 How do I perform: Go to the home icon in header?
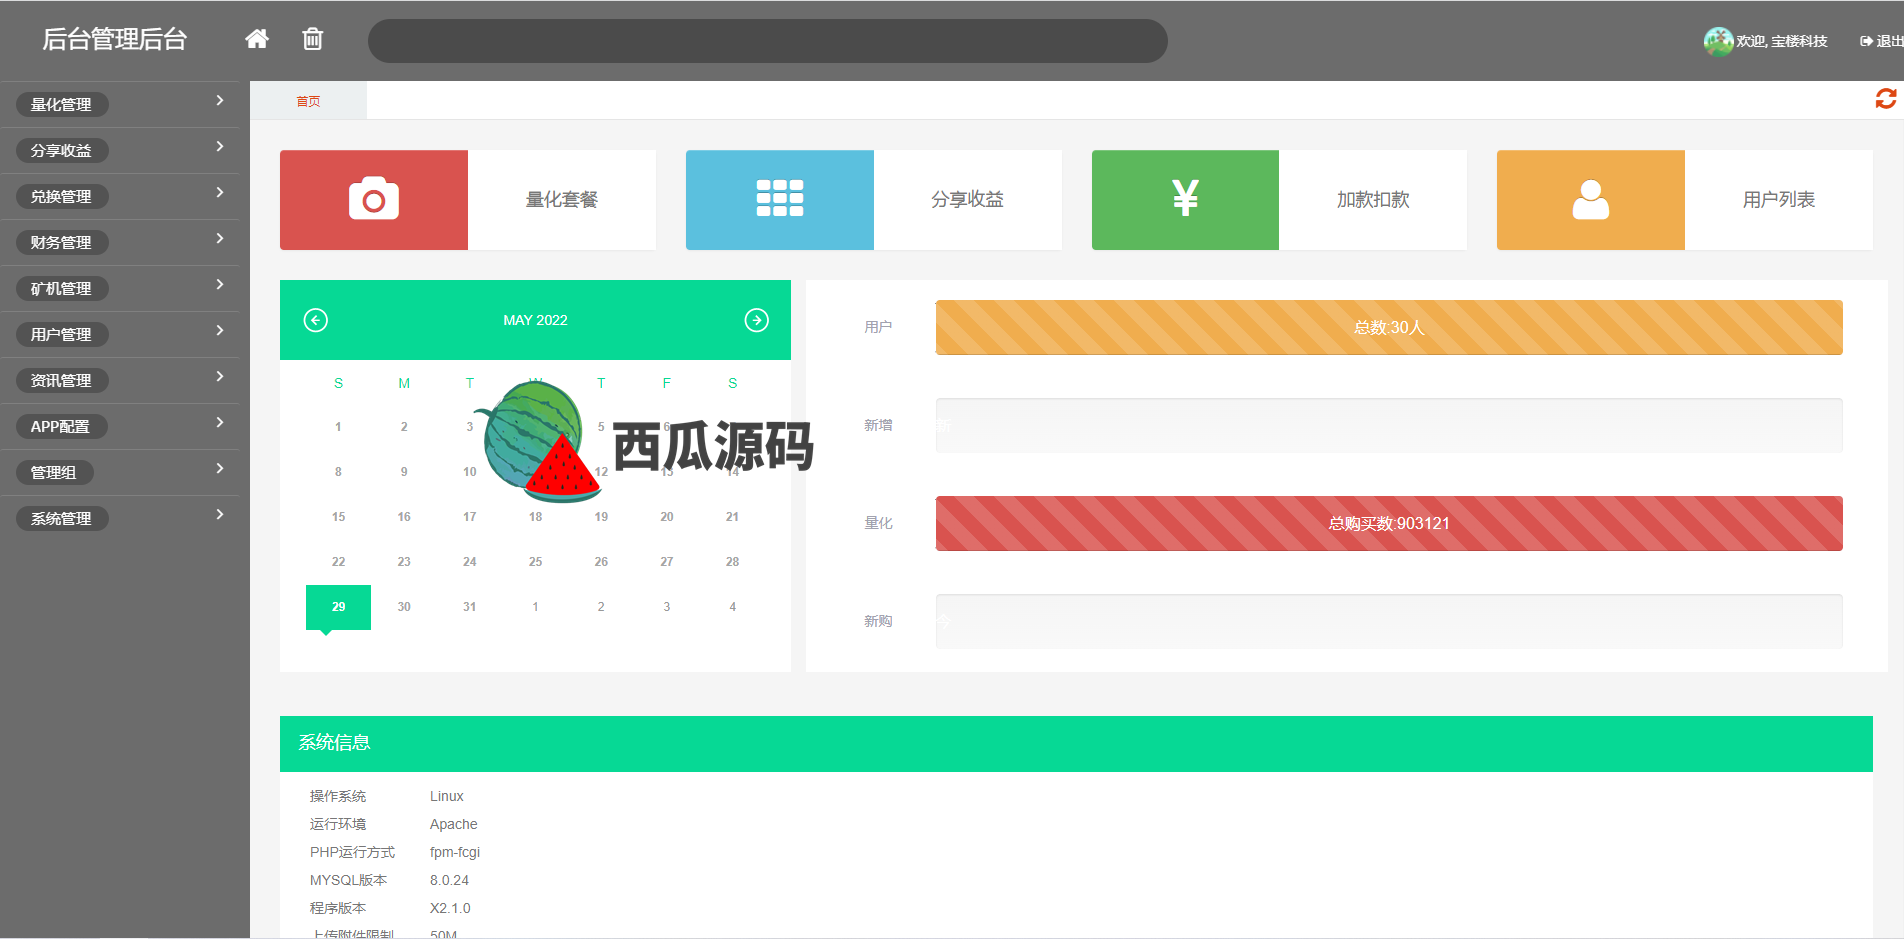[x=257, y=39]
